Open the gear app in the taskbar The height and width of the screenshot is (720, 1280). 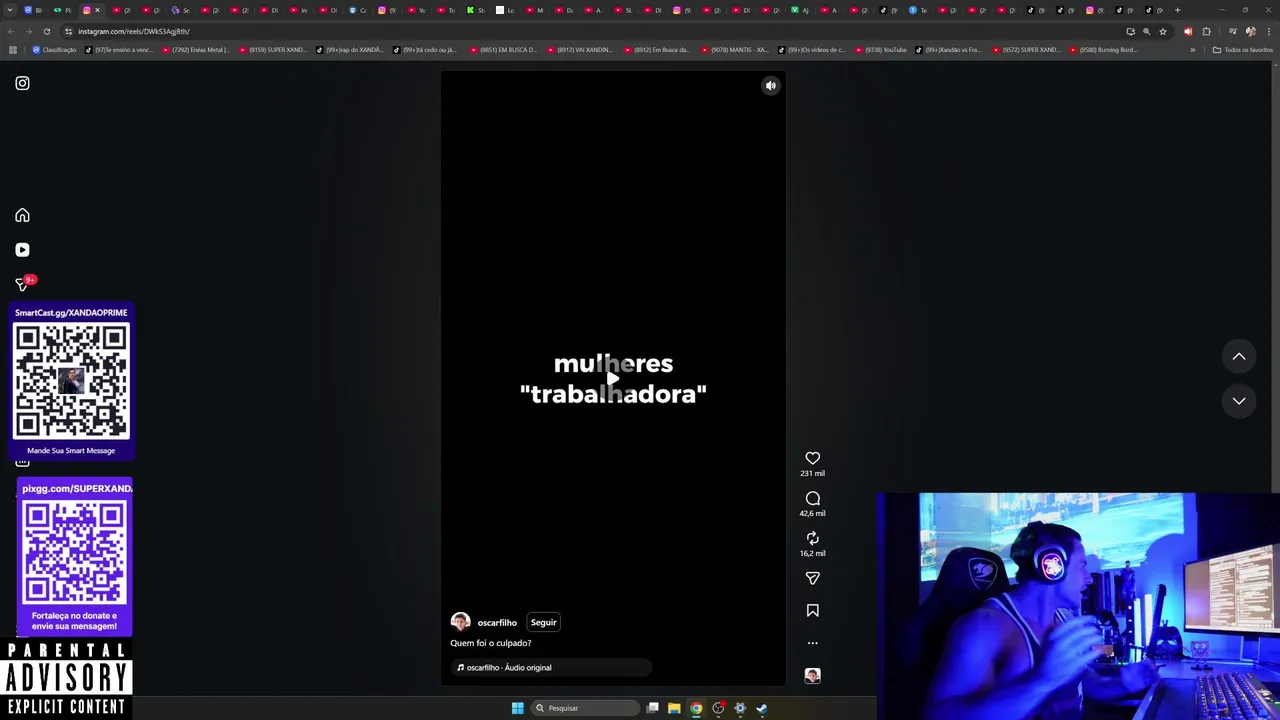coord(739,708)
